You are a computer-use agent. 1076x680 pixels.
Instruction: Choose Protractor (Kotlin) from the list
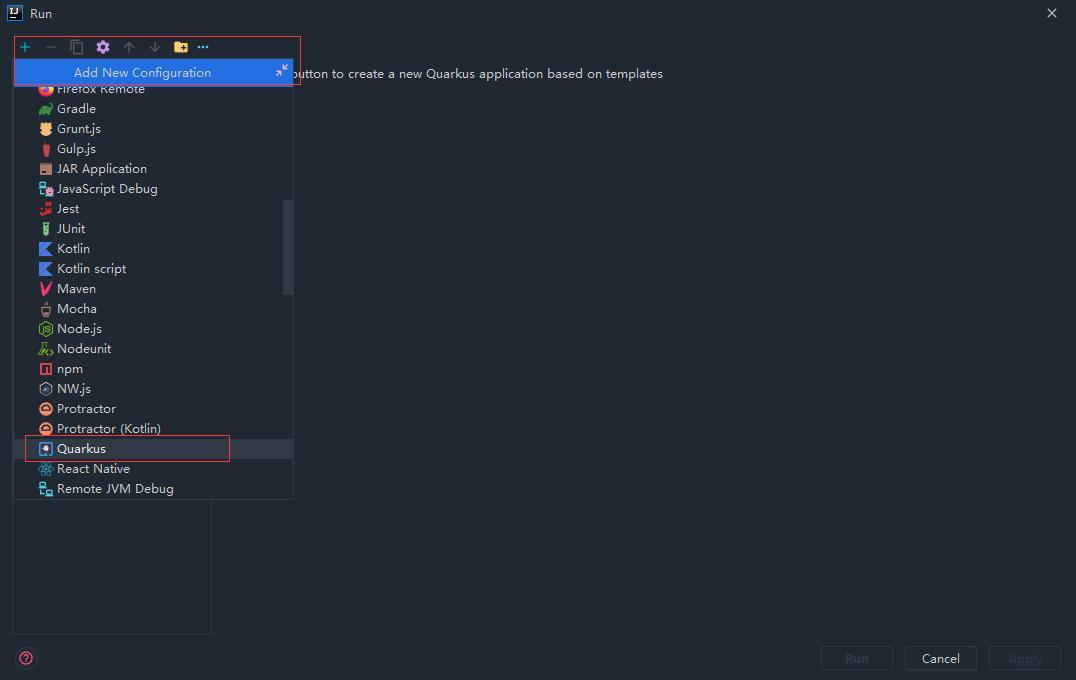154,429
